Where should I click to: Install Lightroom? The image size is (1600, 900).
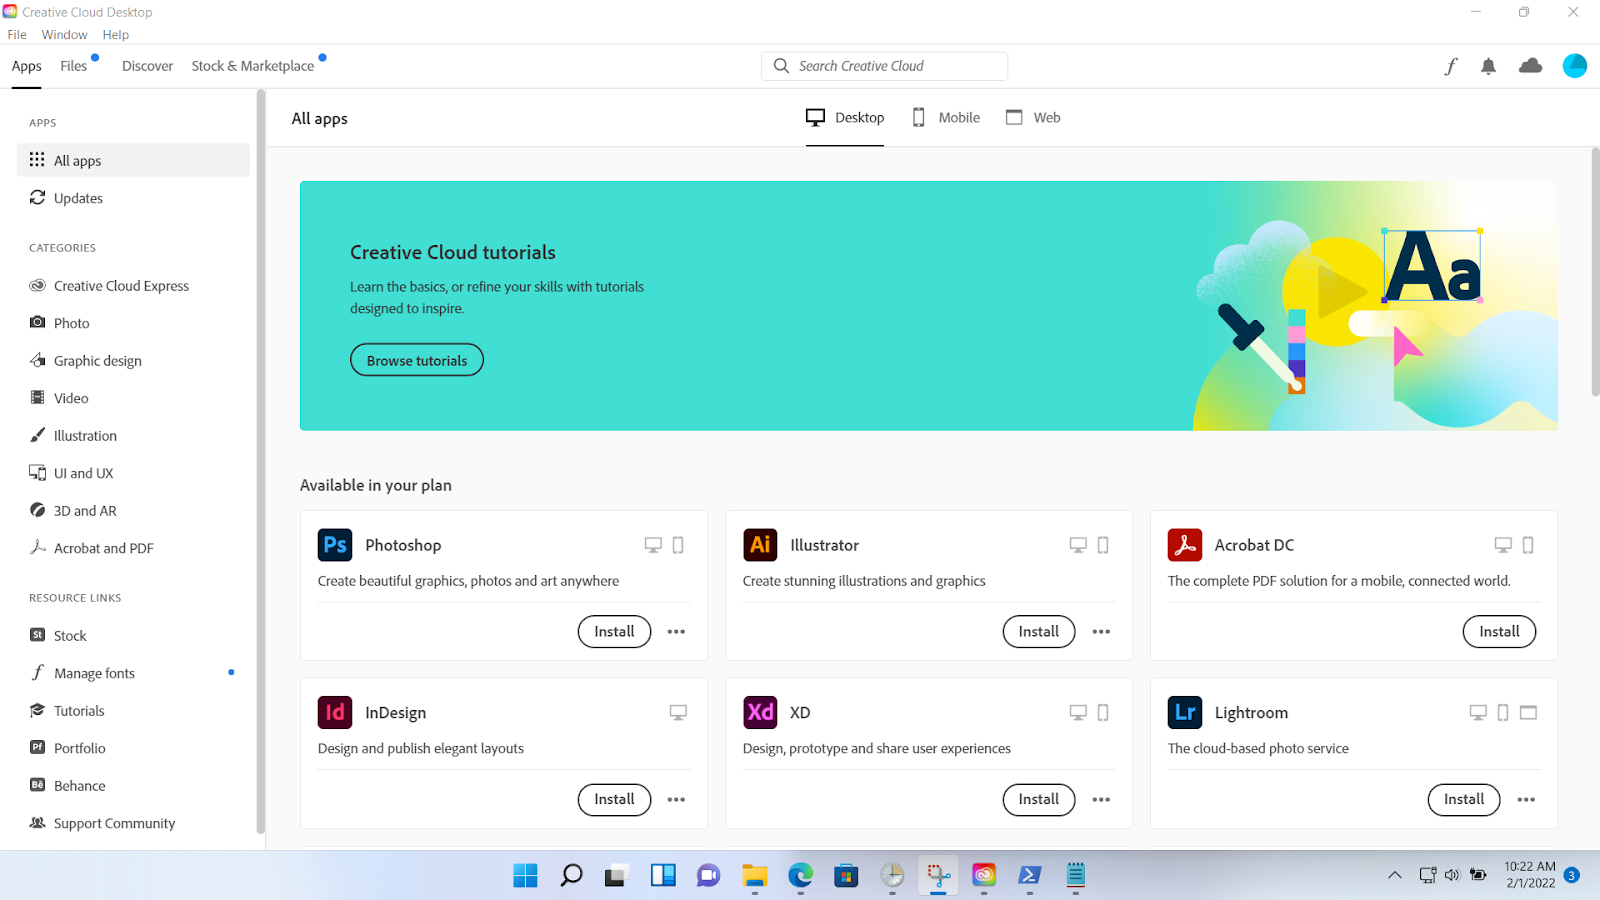point(1464,800)
